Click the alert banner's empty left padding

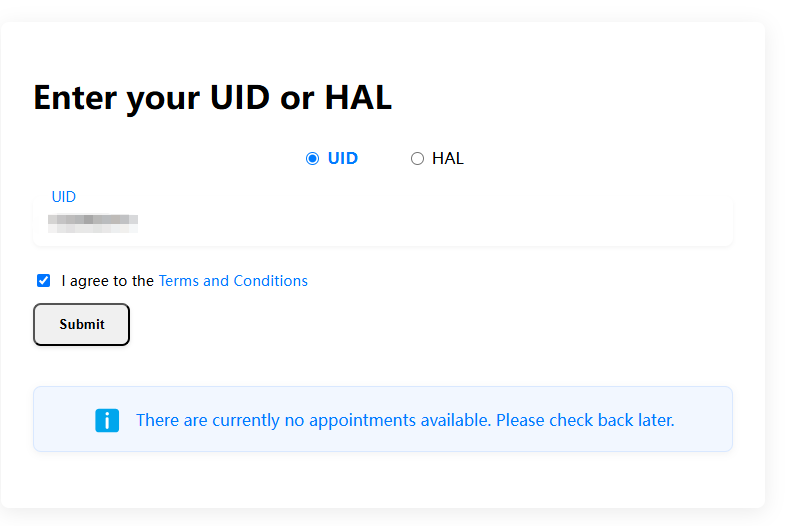[62, 420]
